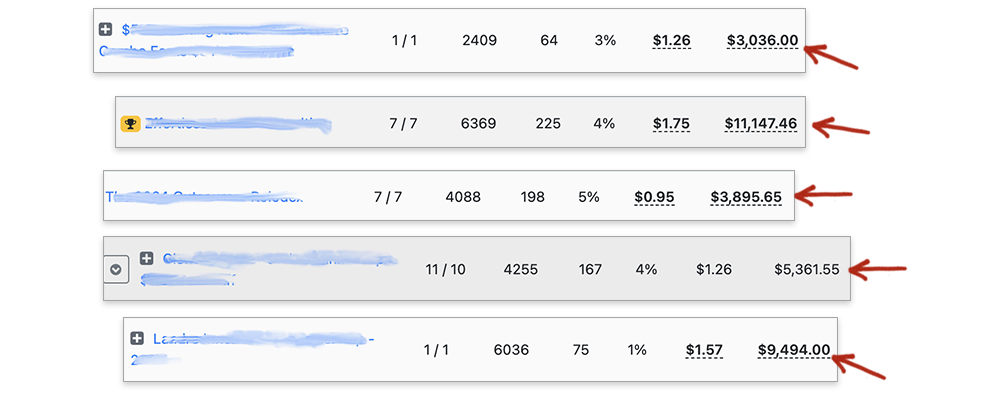Expand the plus icon in $9,494.00 row
Image resolution: width=1000 pixels, height=400 pixels.
136,338
